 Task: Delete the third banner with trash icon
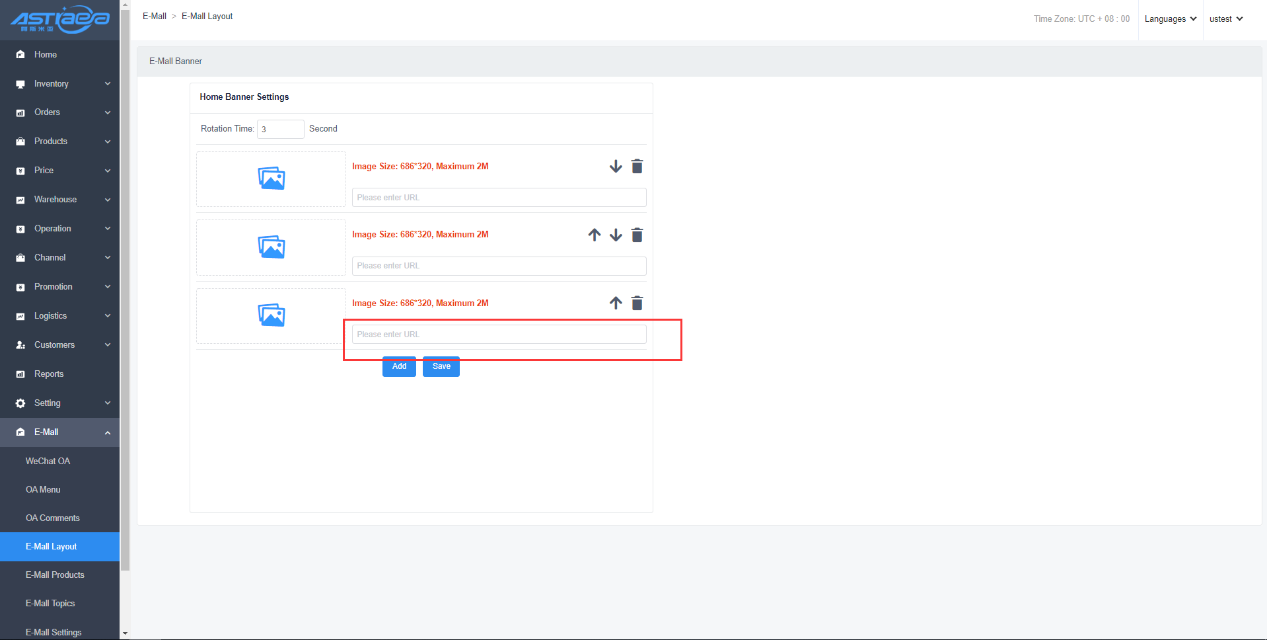pos(637,303)
